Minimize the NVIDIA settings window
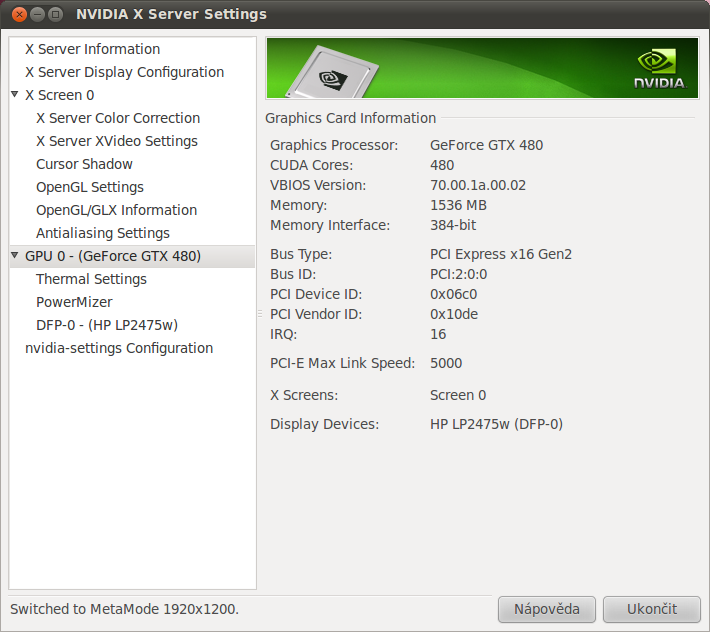This screenshot has height=632, width=710. pyautogui.click(x=37, y=14)
